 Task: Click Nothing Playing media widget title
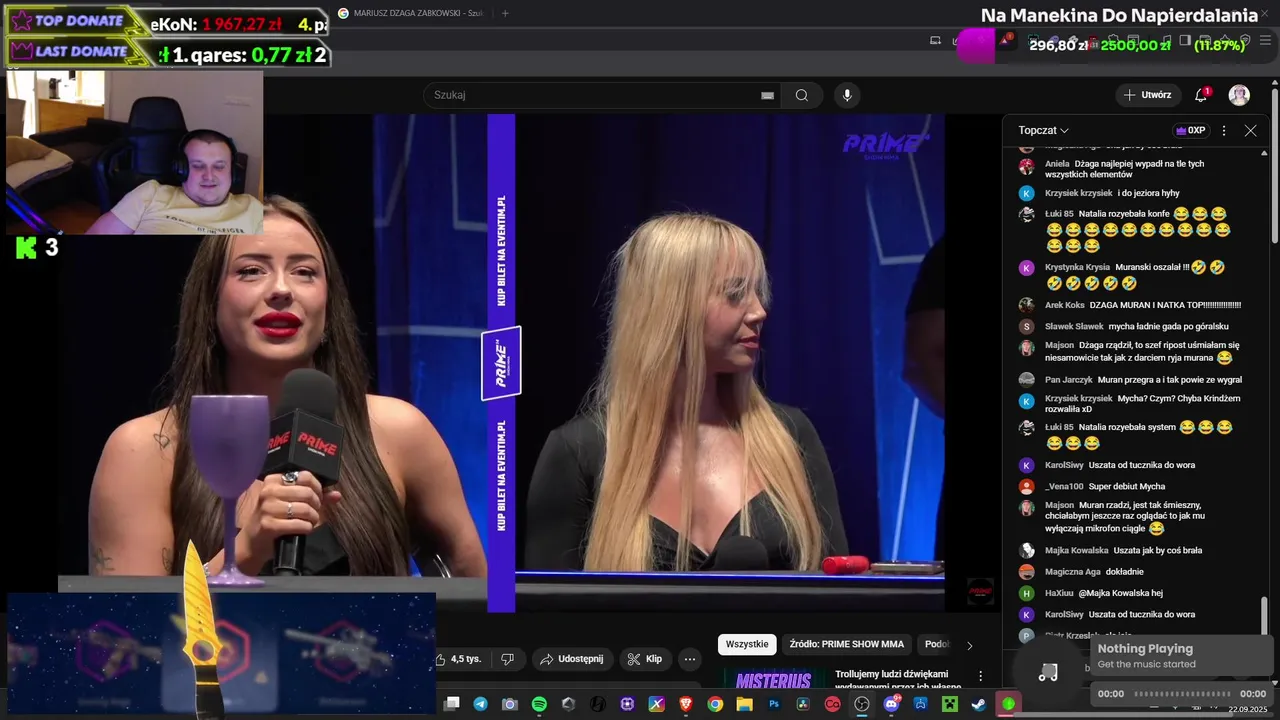click(x=1145, y=648)
